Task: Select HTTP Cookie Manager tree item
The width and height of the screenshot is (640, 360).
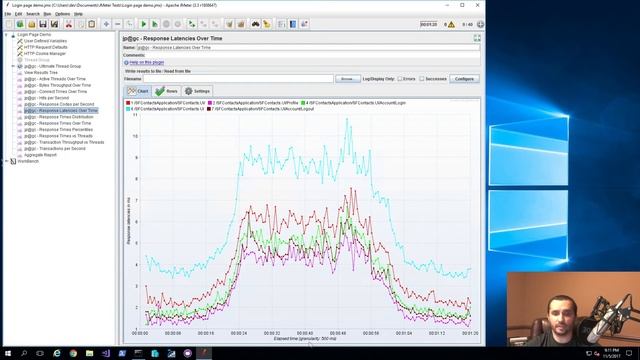Action: click(x=44, y=53)
